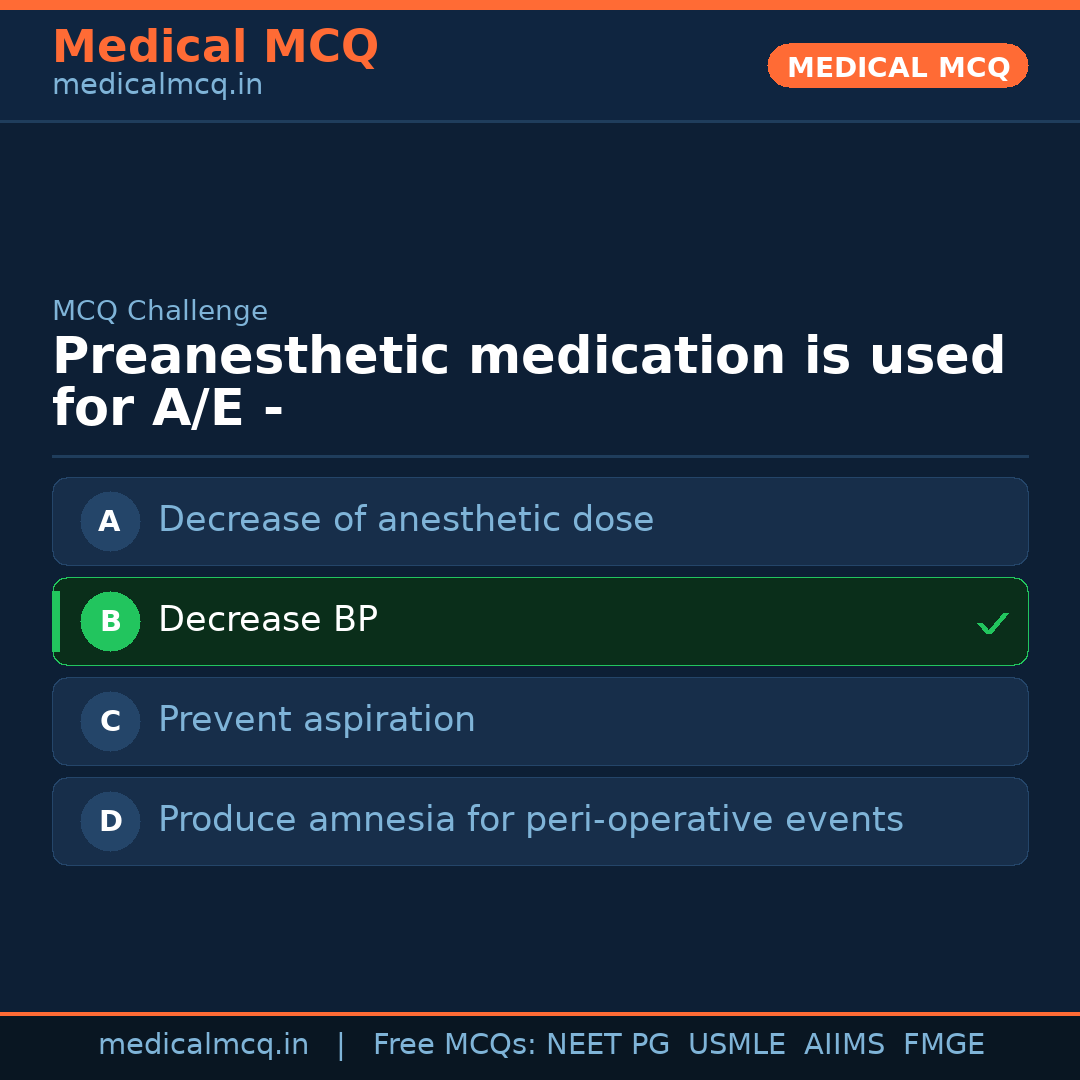This screenshot has width=1080, height=1080.
Task: Click the orange MEDICAL MCQ badge
Action: 897,66
